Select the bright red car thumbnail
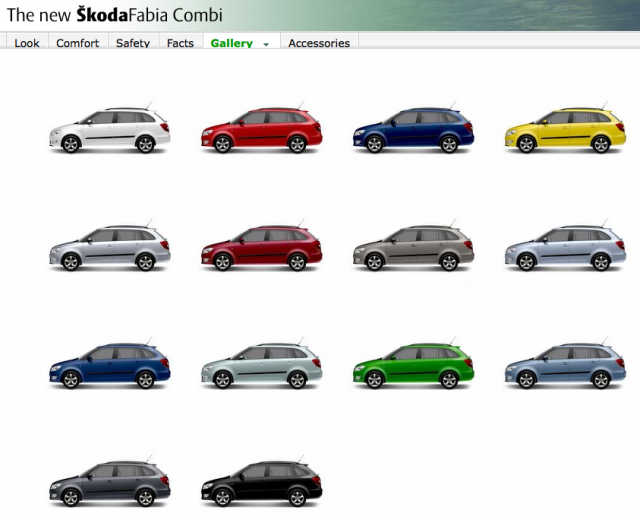Image resolution: width=640 pixels, height=520 pixels. click(x=261, y=128)
